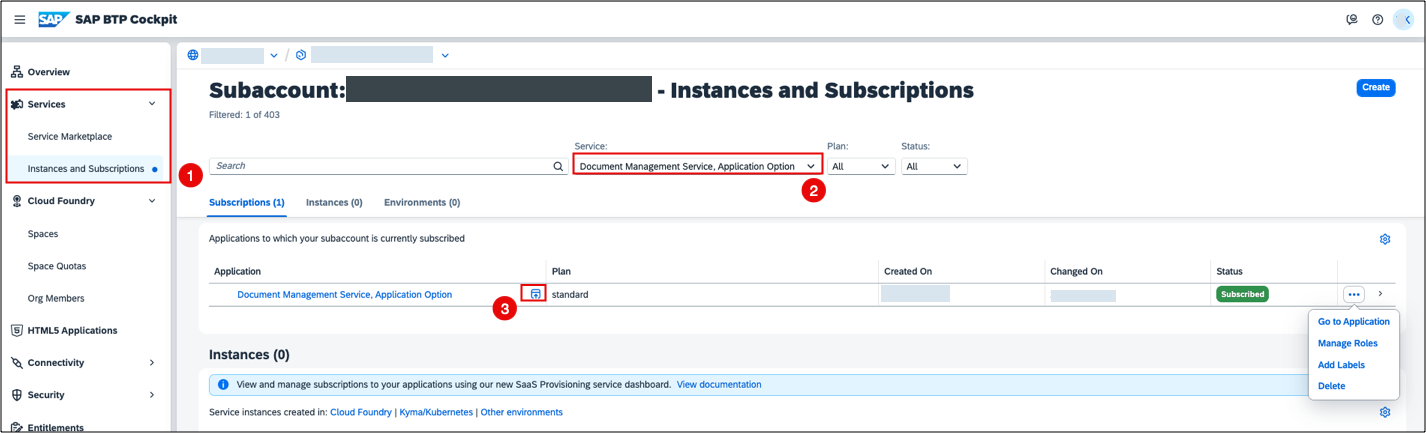Select Delete menu entry
This screenshot has width=1426, height=433.
[1332, 386]
